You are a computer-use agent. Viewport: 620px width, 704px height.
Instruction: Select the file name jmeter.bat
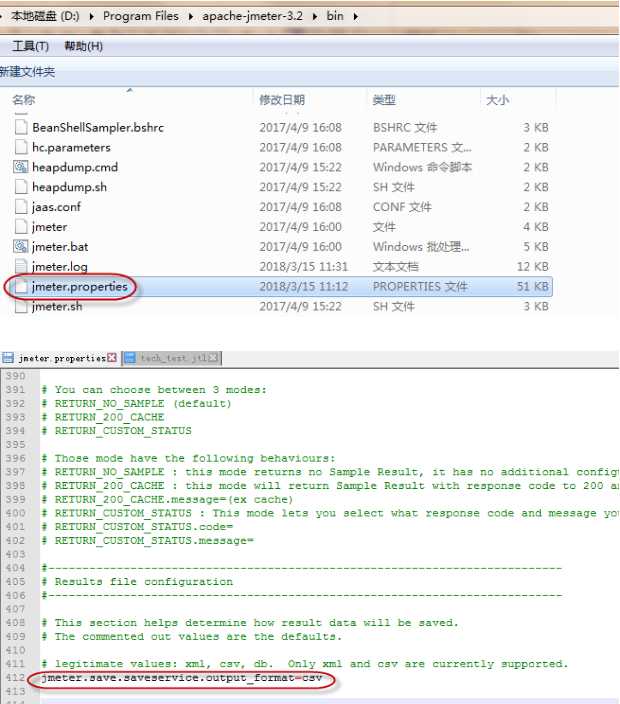tap(60, 246)
